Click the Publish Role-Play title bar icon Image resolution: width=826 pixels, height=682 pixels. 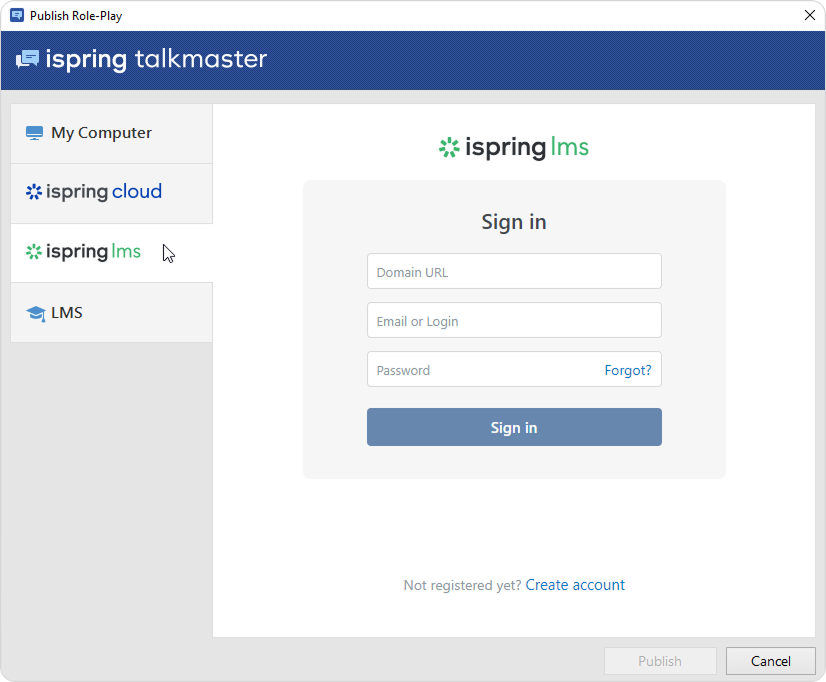pyautogui.click(x=17, y=15)
